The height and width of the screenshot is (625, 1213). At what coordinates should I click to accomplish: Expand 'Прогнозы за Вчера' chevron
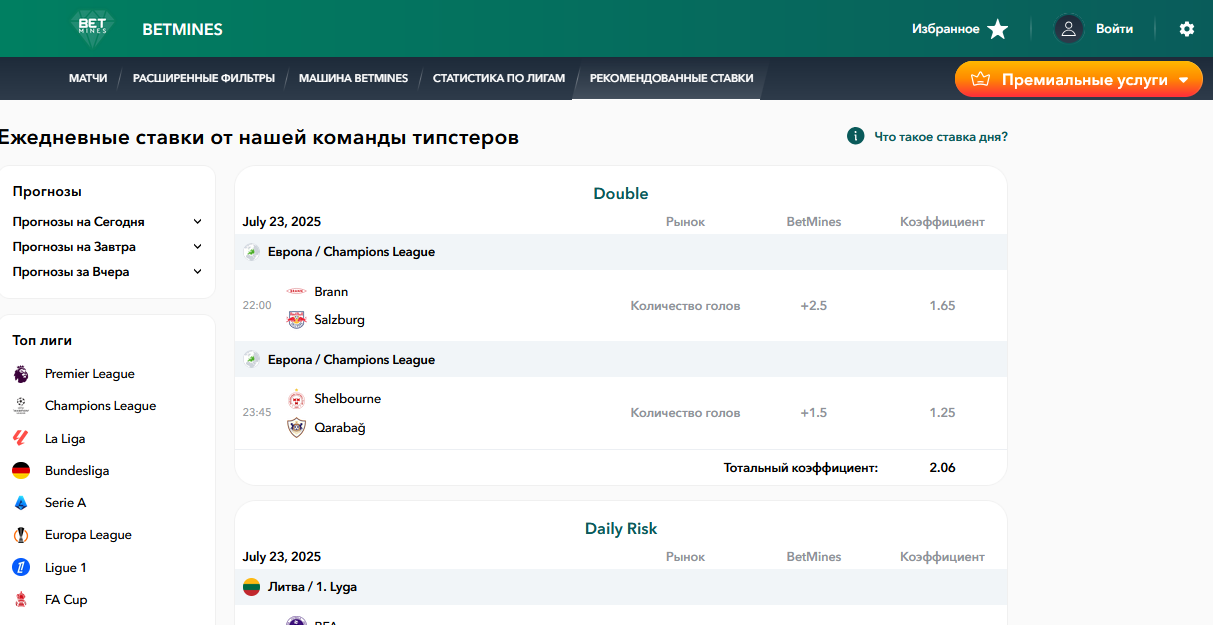pyautogui.click(x=198, y=272)
